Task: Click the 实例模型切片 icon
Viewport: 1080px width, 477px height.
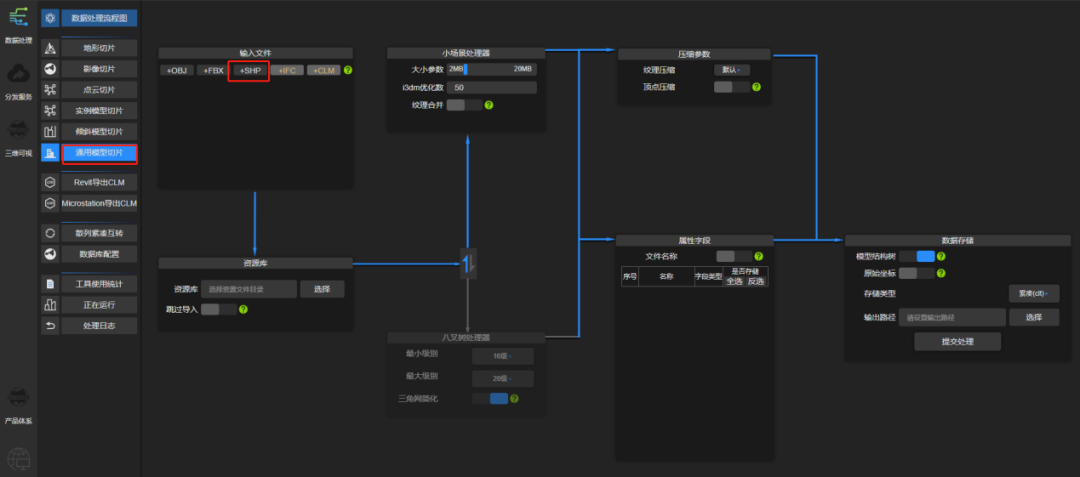Action: [50, 111]
